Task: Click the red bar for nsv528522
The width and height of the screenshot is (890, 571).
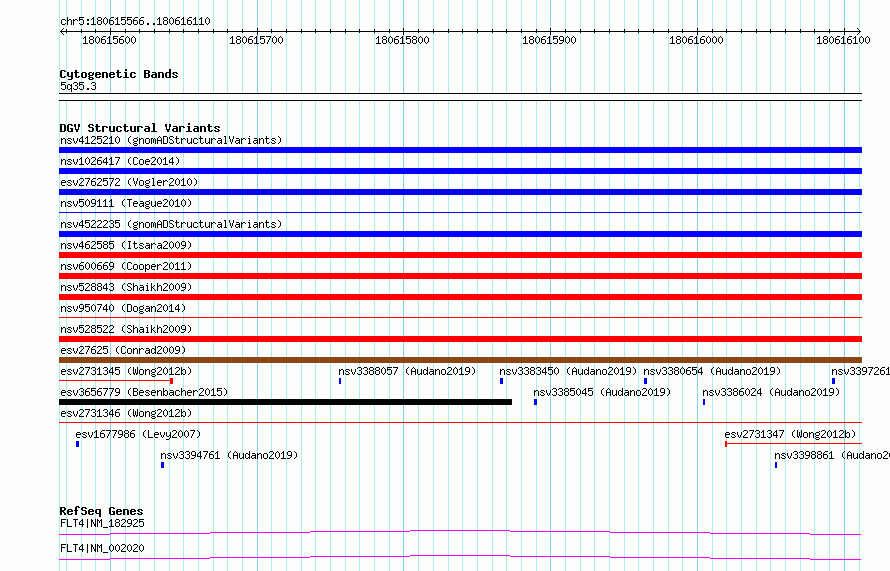Action: point(460,339)
